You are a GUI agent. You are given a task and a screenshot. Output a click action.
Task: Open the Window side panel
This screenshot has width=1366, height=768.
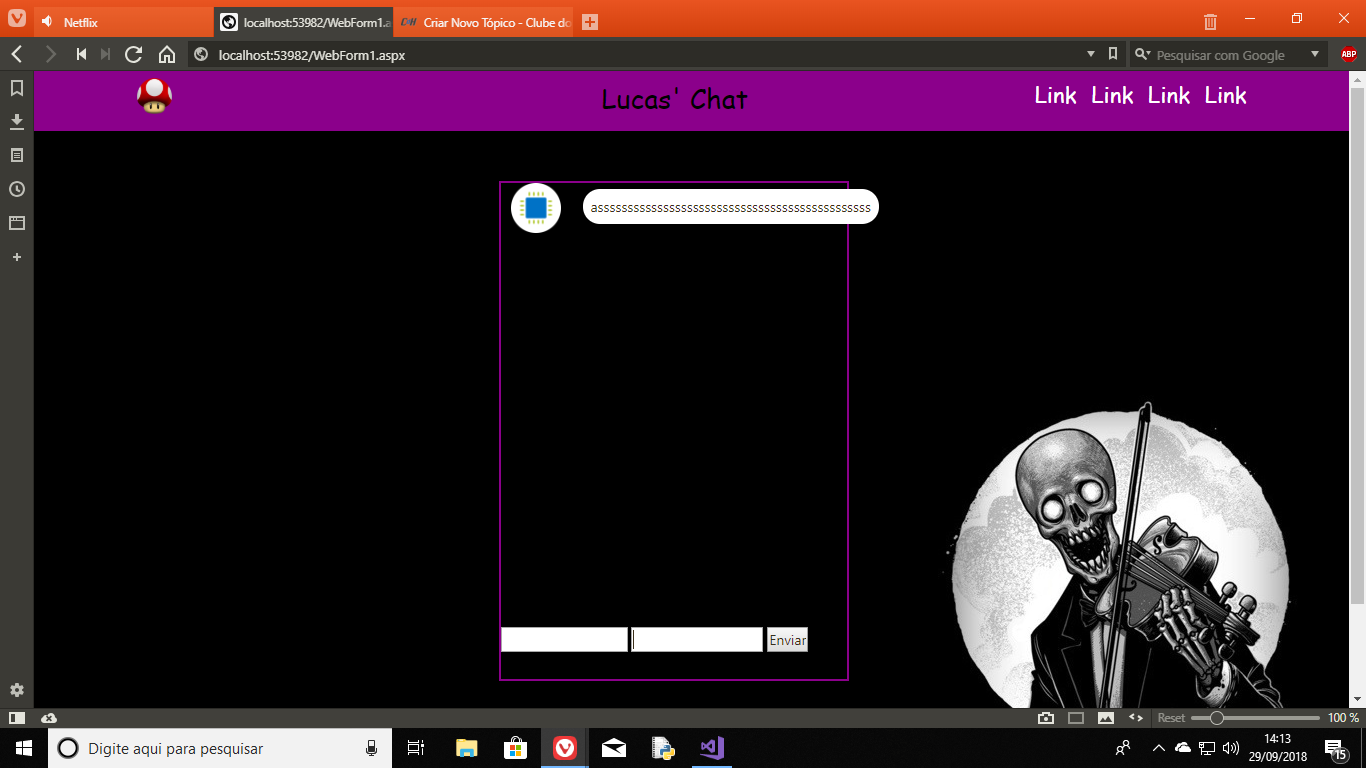(x=17, y=223)
